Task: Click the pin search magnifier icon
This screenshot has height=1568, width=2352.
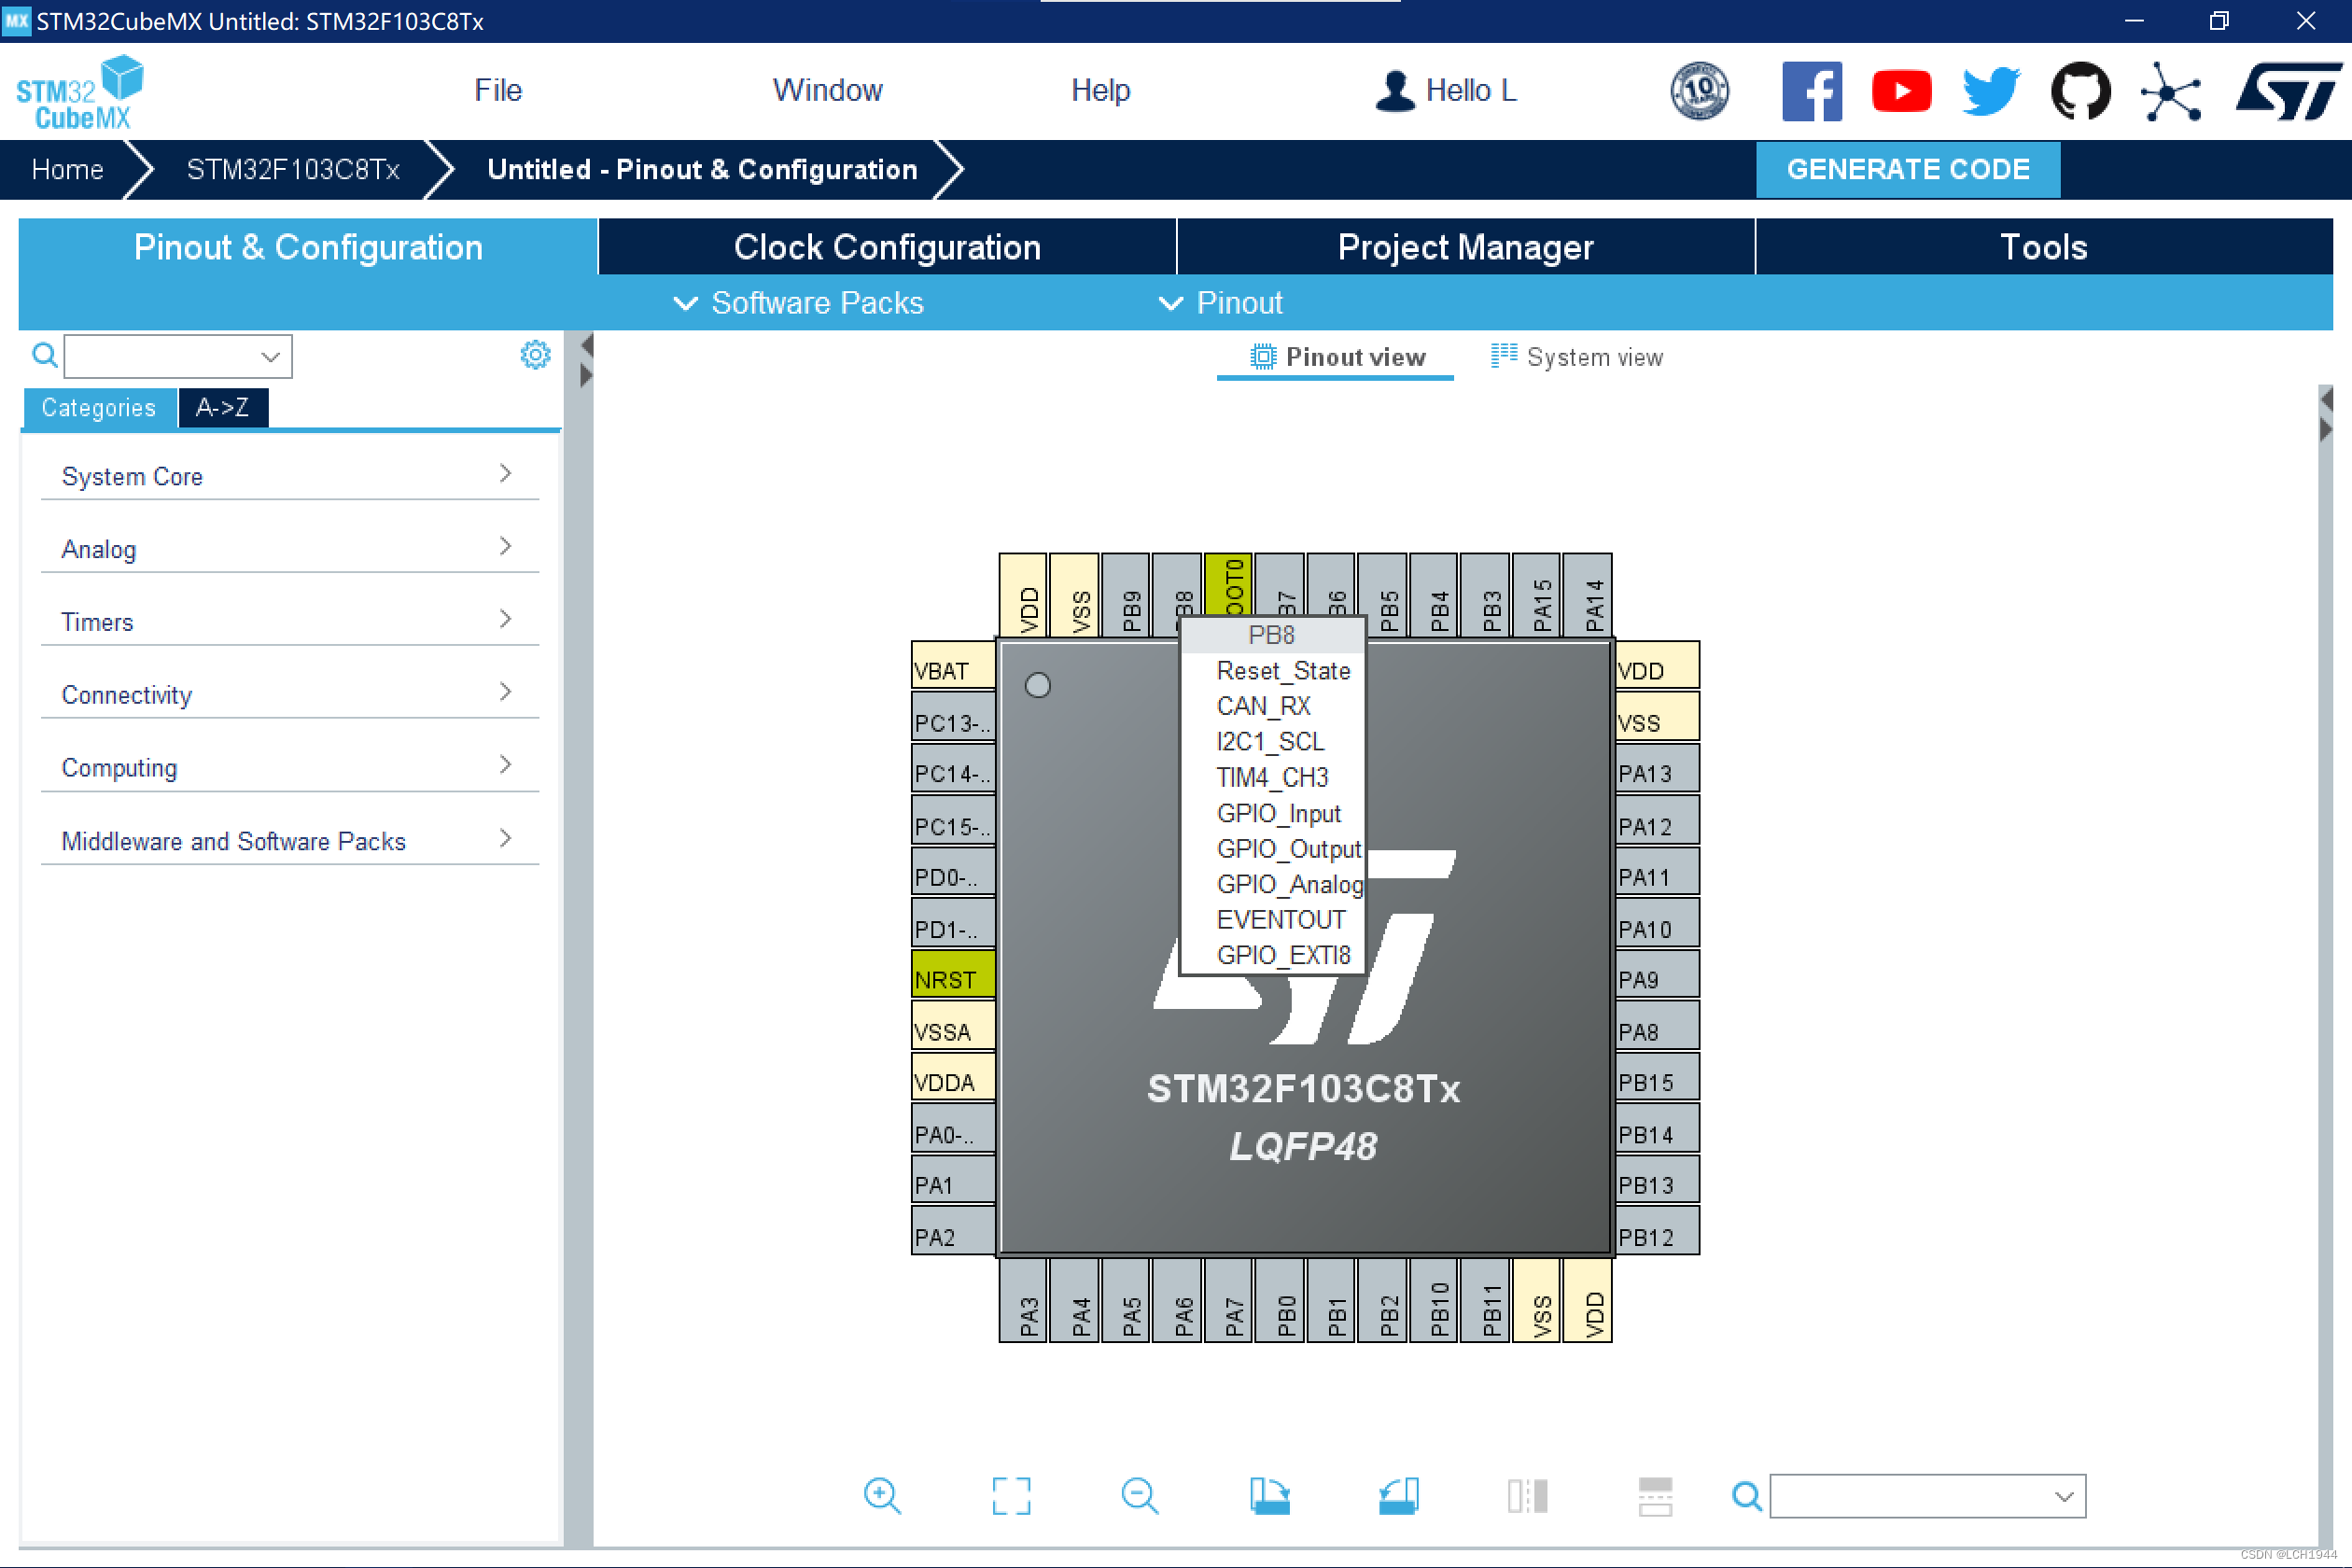Action: click(1746, 1496)
